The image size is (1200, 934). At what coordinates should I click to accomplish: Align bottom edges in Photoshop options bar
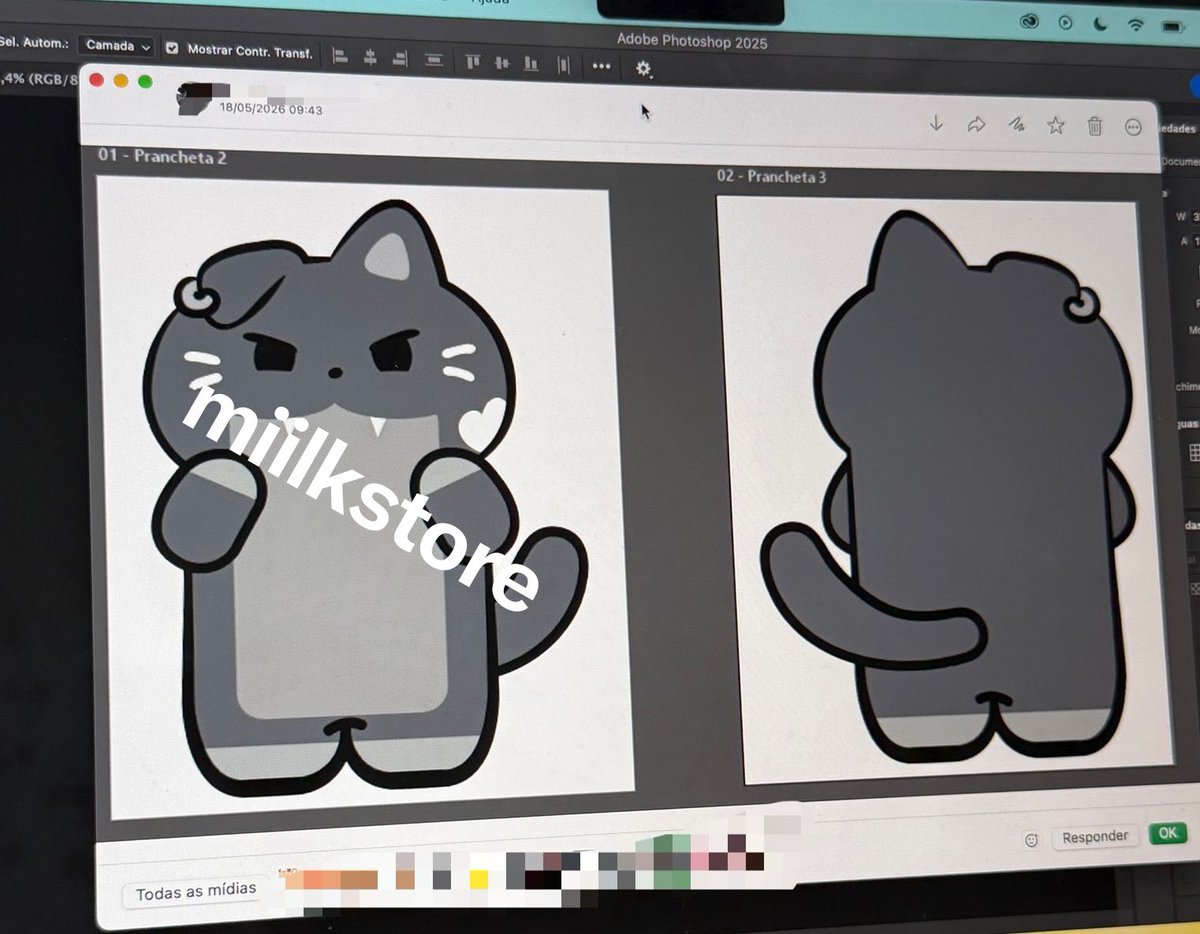pyautogui.click(x=532, y=63)
